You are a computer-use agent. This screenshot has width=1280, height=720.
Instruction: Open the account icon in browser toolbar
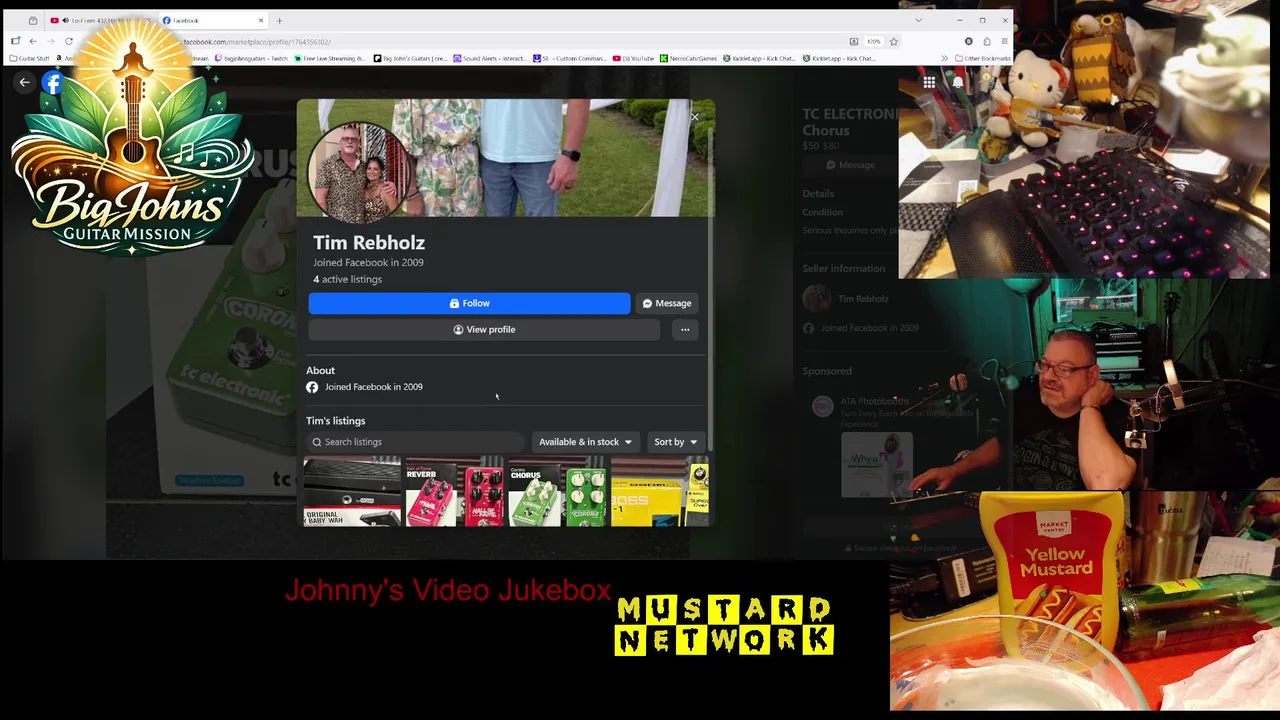968,41
